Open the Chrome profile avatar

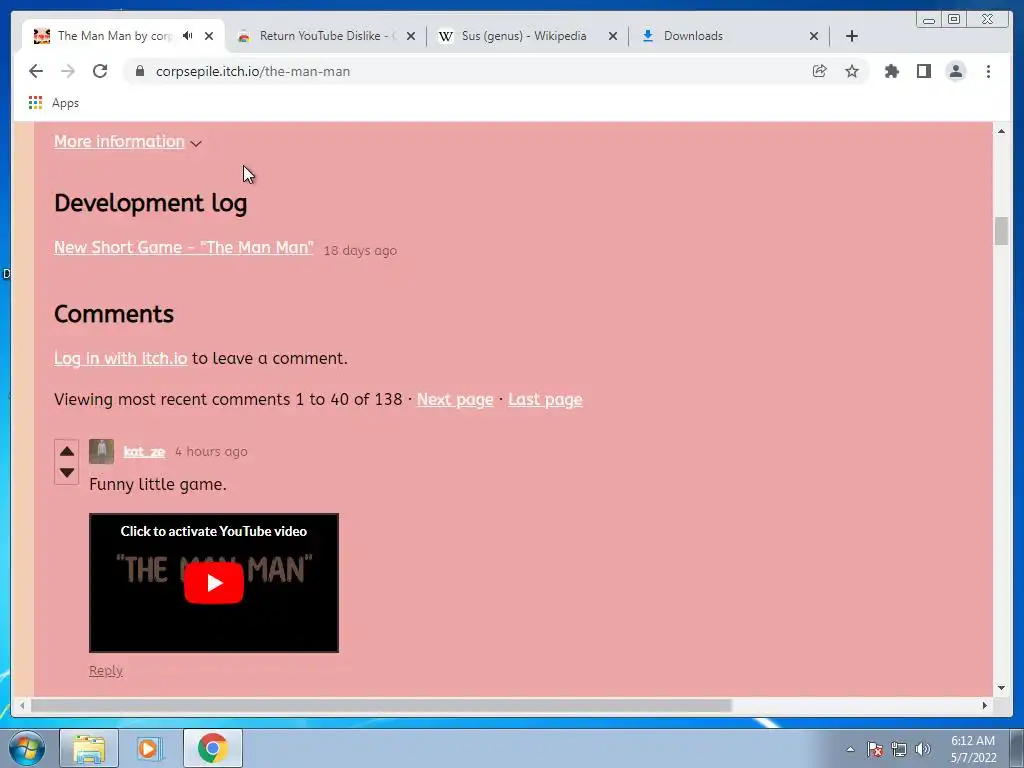pyautogui.click(x=955, y=71)
